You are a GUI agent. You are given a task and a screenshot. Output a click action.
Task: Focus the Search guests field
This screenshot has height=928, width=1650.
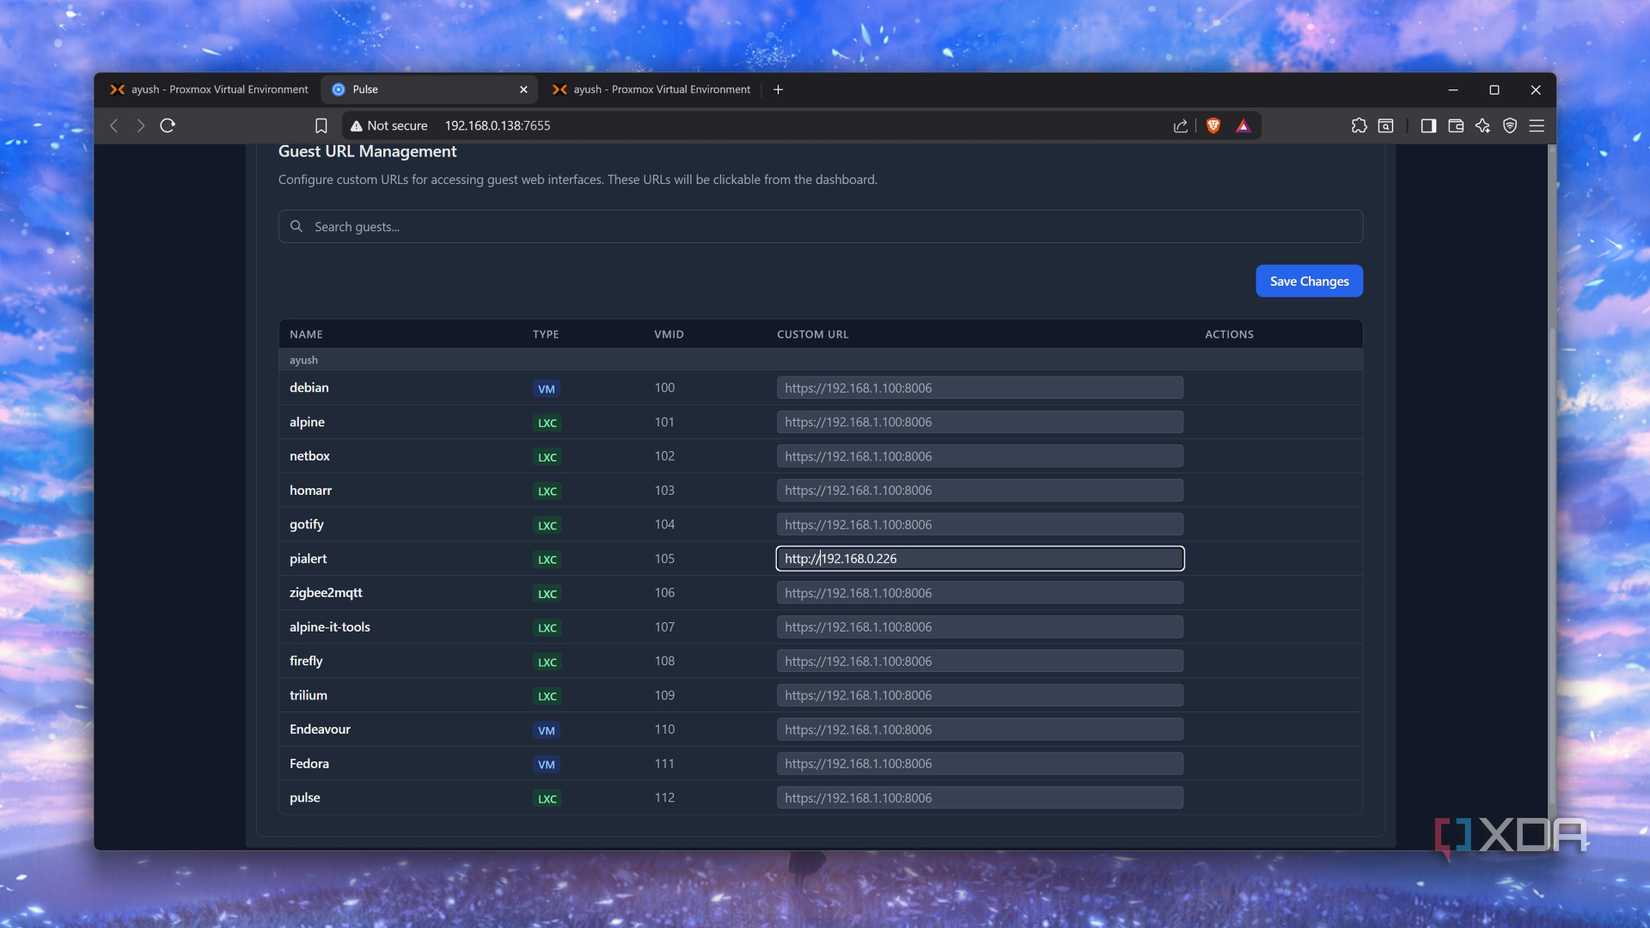pyautogui.click(x=820, y=227)
